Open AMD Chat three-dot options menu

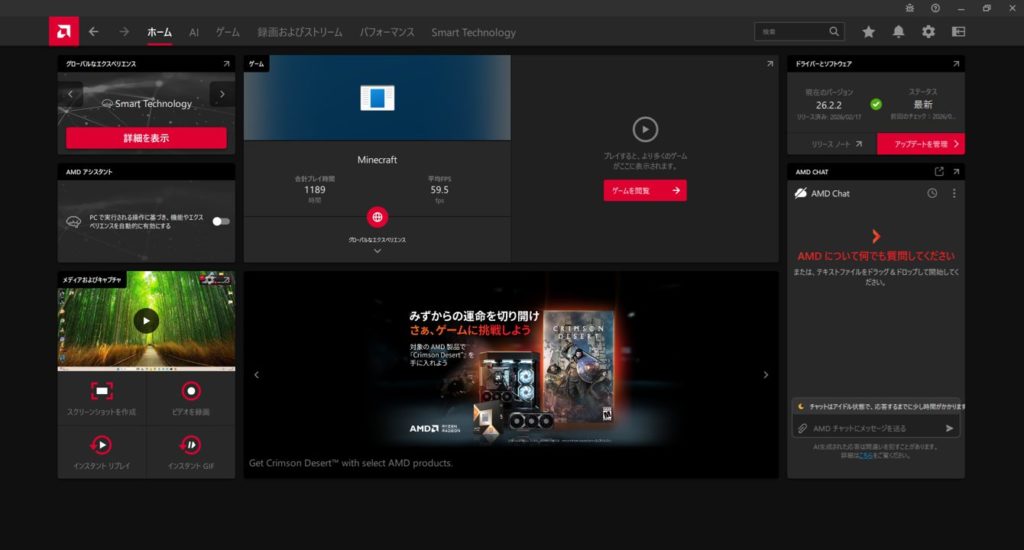point(953,193)
